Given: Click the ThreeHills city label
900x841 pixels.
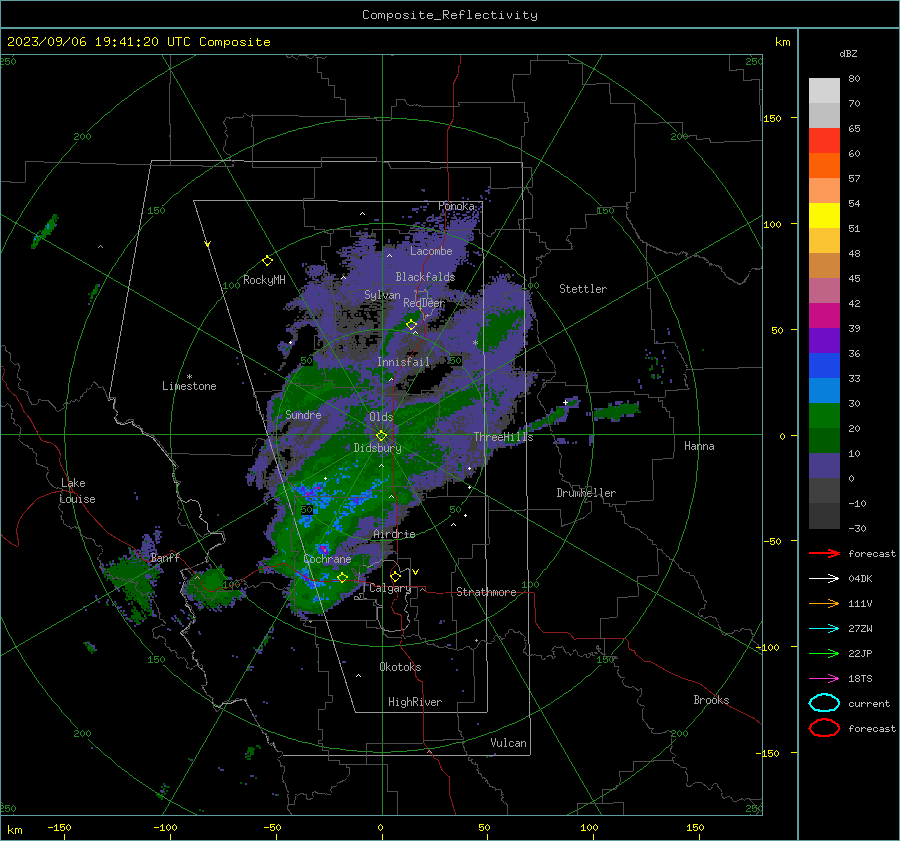Looking at the screenshot, I should (x=503, y=437).
